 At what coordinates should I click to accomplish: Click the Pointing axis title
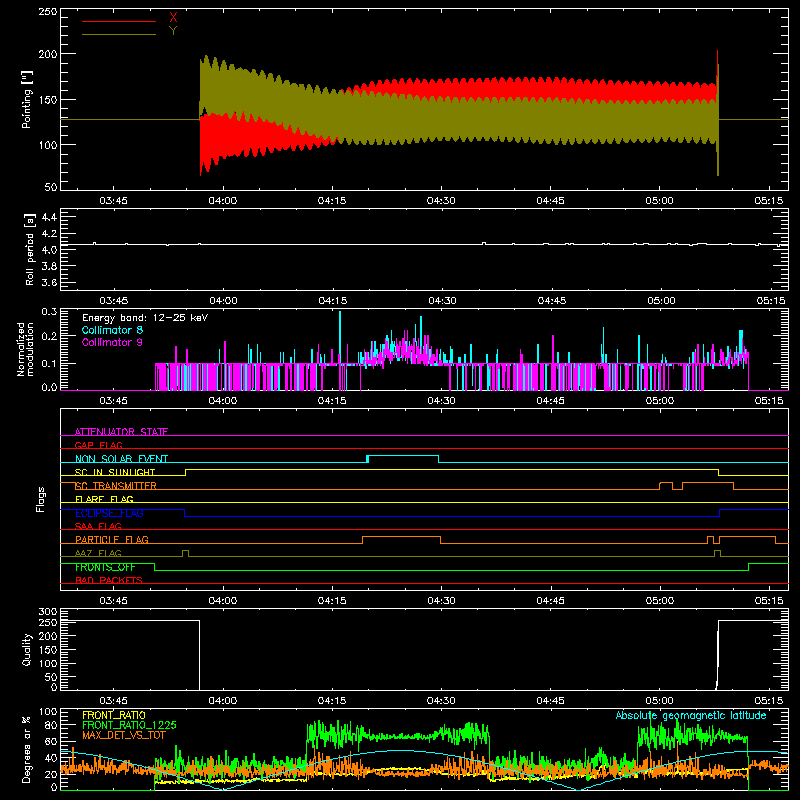click(x=27, y=99)
